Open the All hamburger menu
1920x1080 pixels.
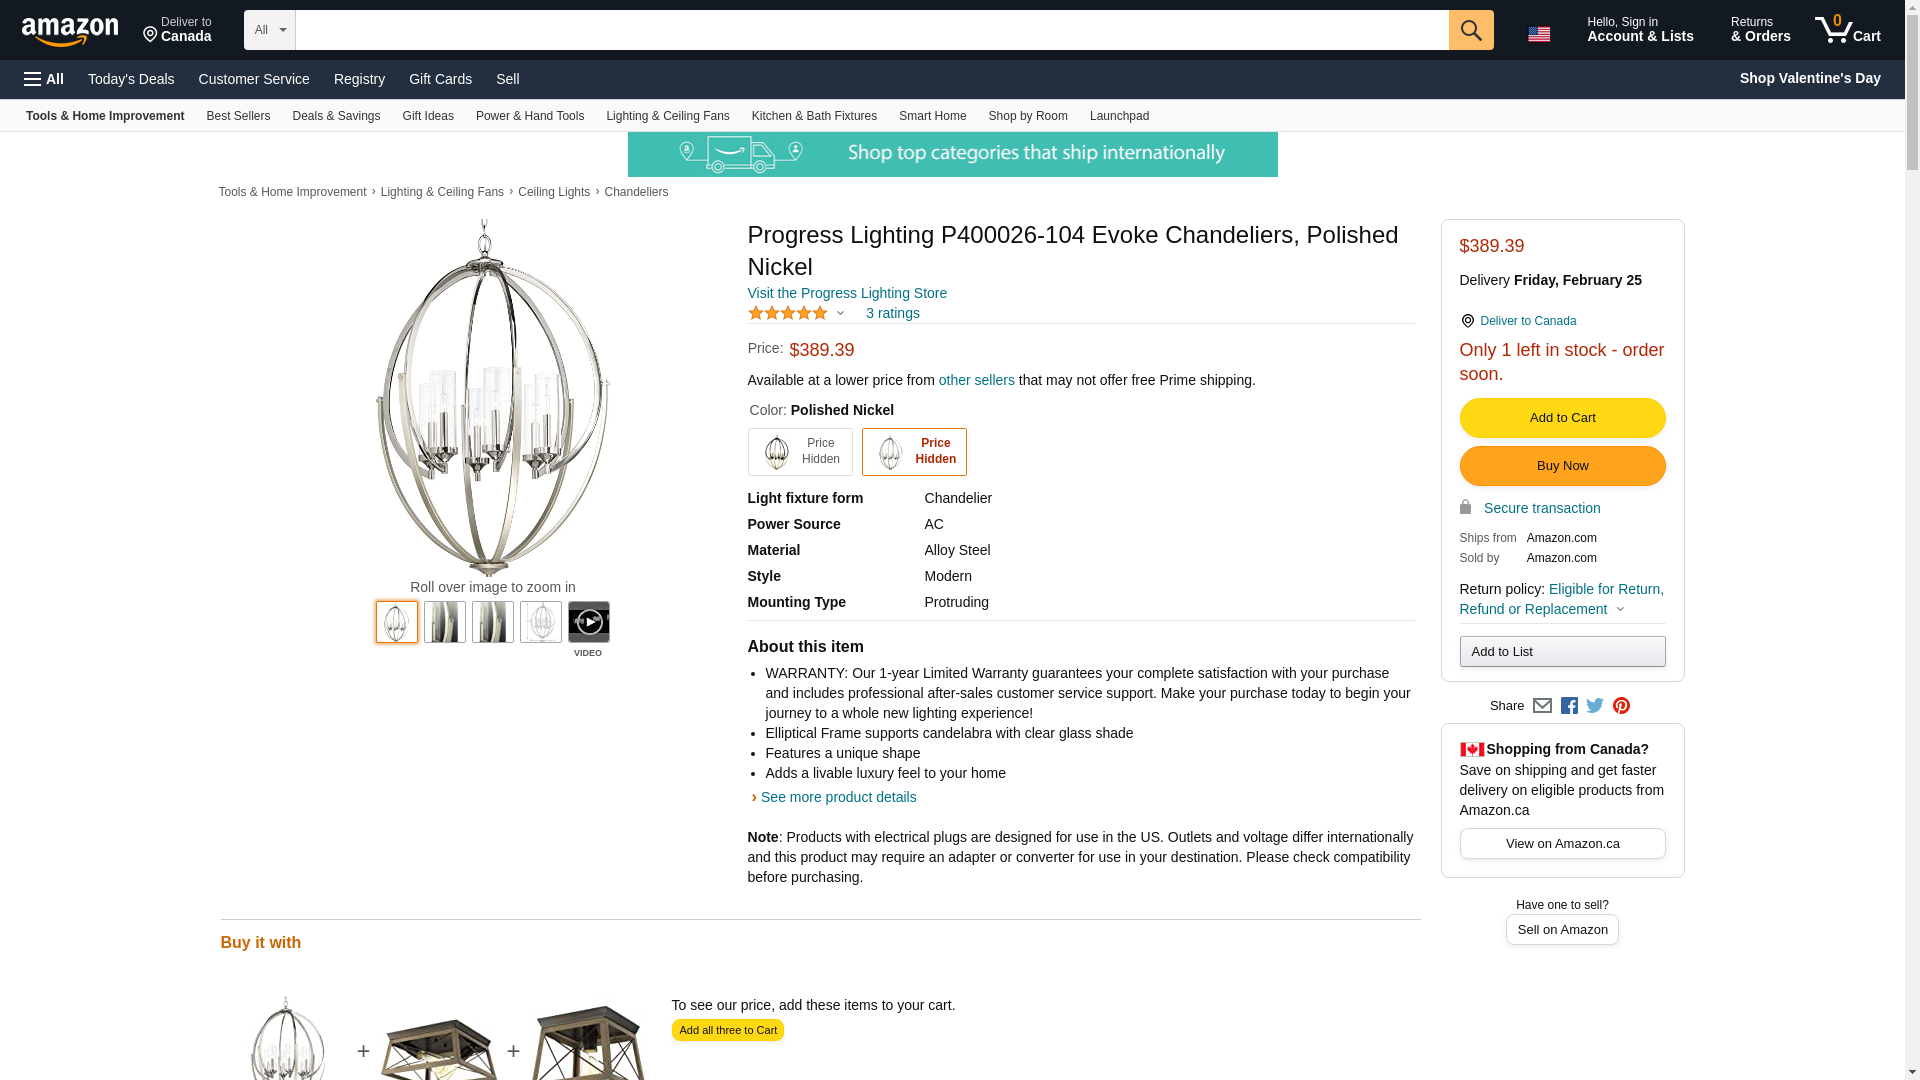click(x=44, y=79)
